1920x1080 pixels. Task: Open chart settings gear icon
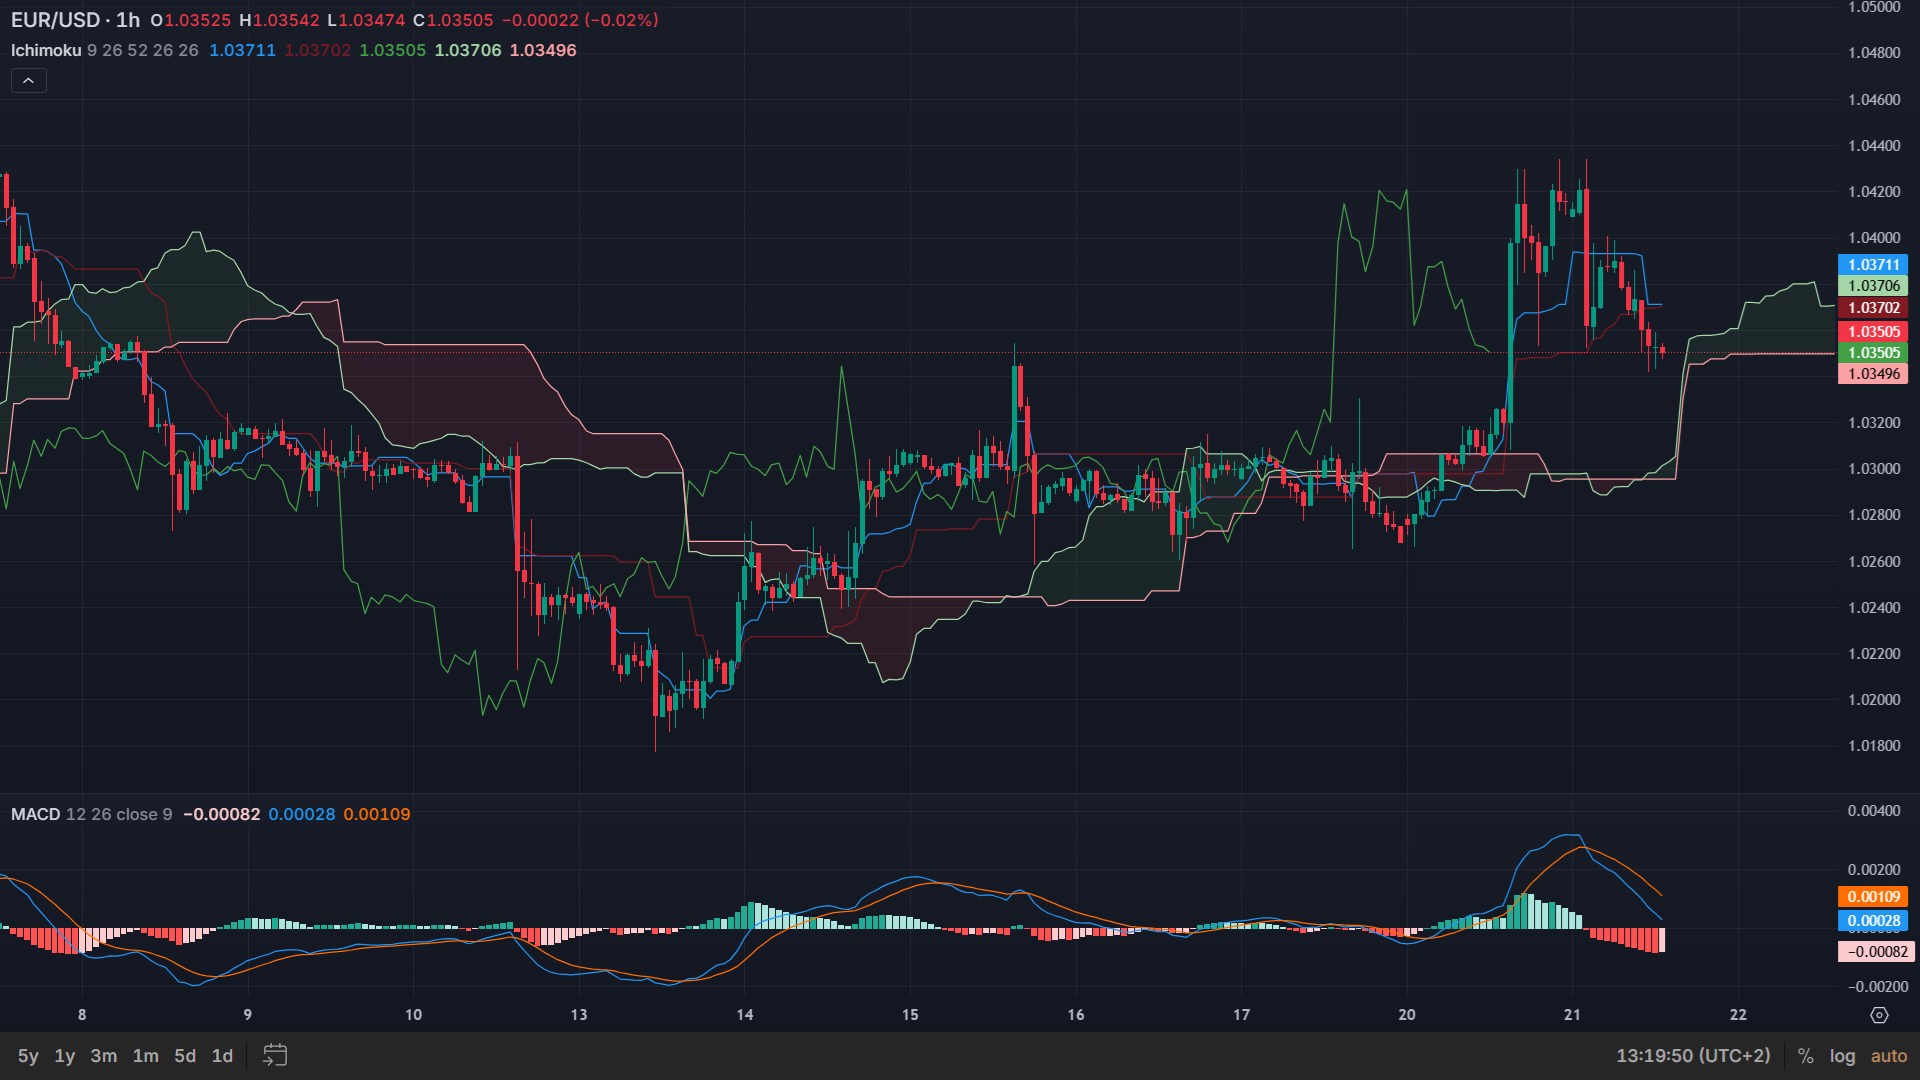point(1879,1015)
